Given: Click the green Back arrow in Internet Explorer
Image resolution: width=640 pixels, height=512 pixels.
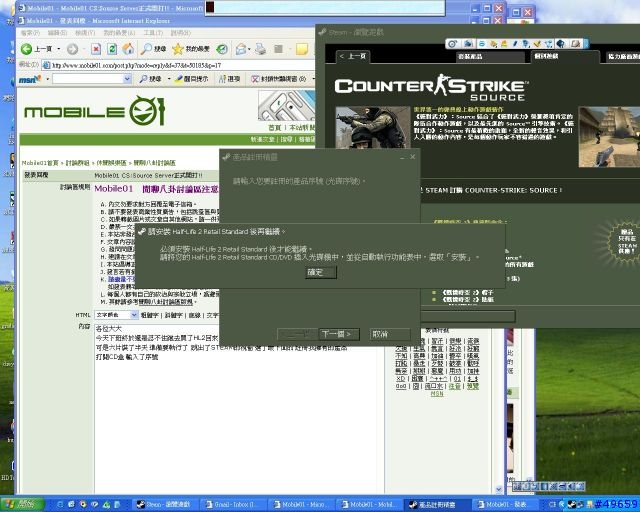Looking at the screenshot, I should [x=26, y=49].
